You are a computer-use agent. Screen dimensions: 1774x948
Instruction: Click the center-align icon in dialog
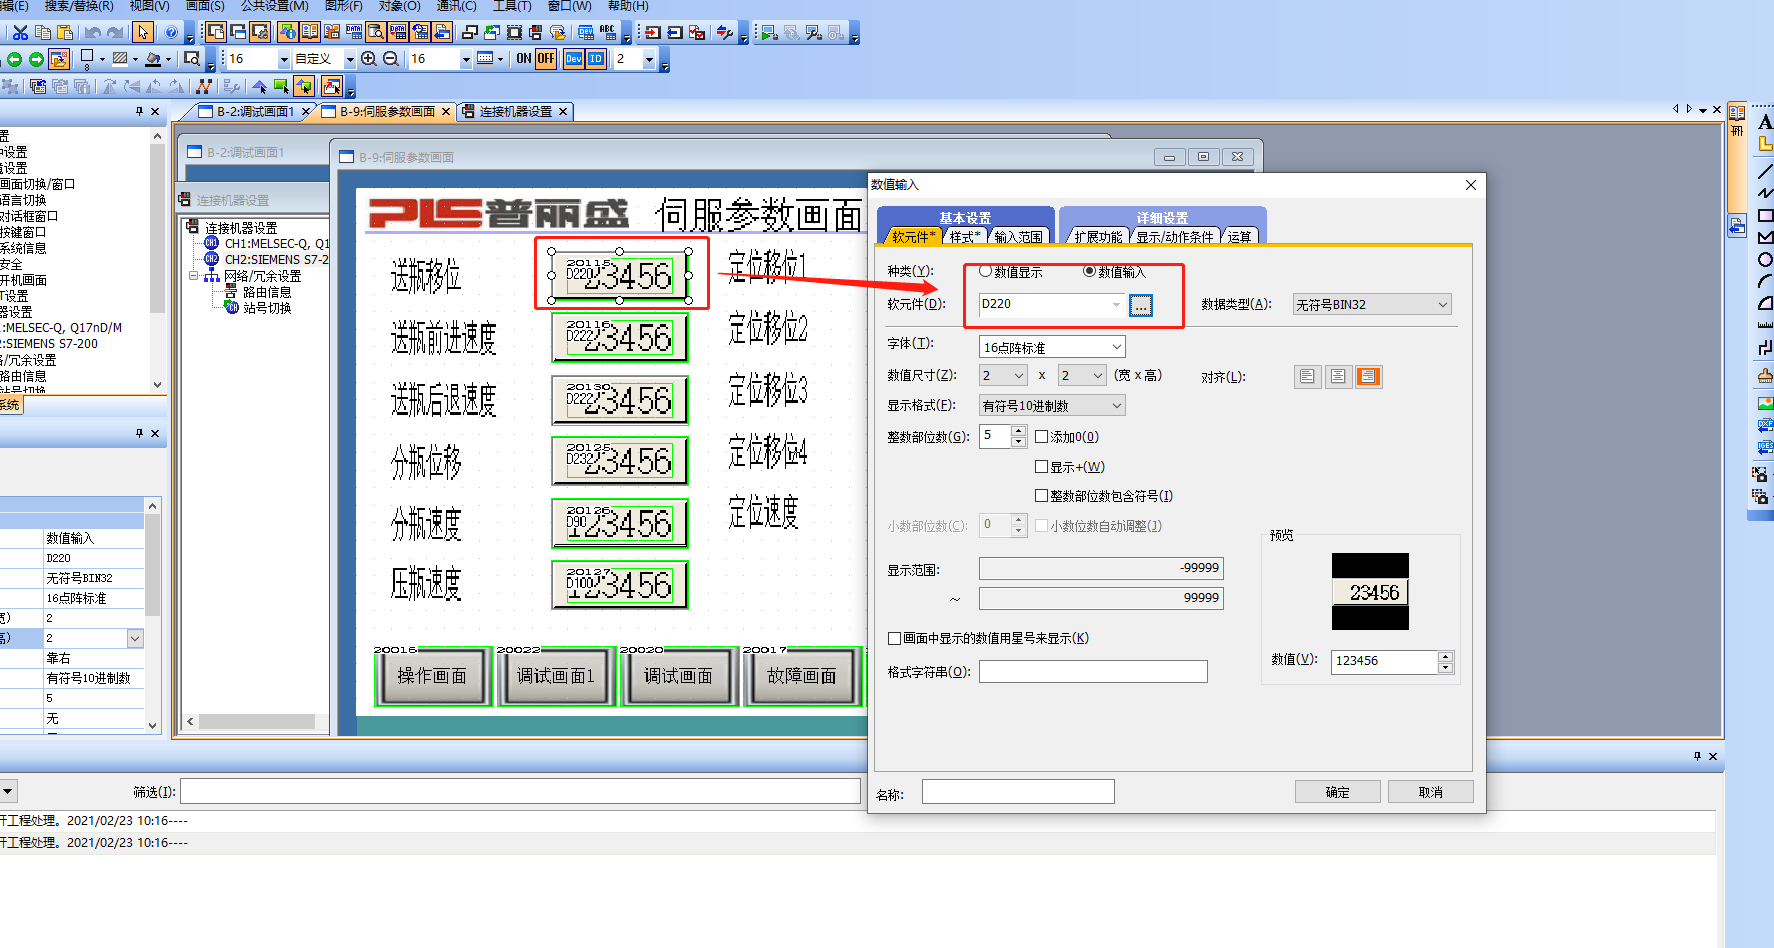[x=1338, y=377]
